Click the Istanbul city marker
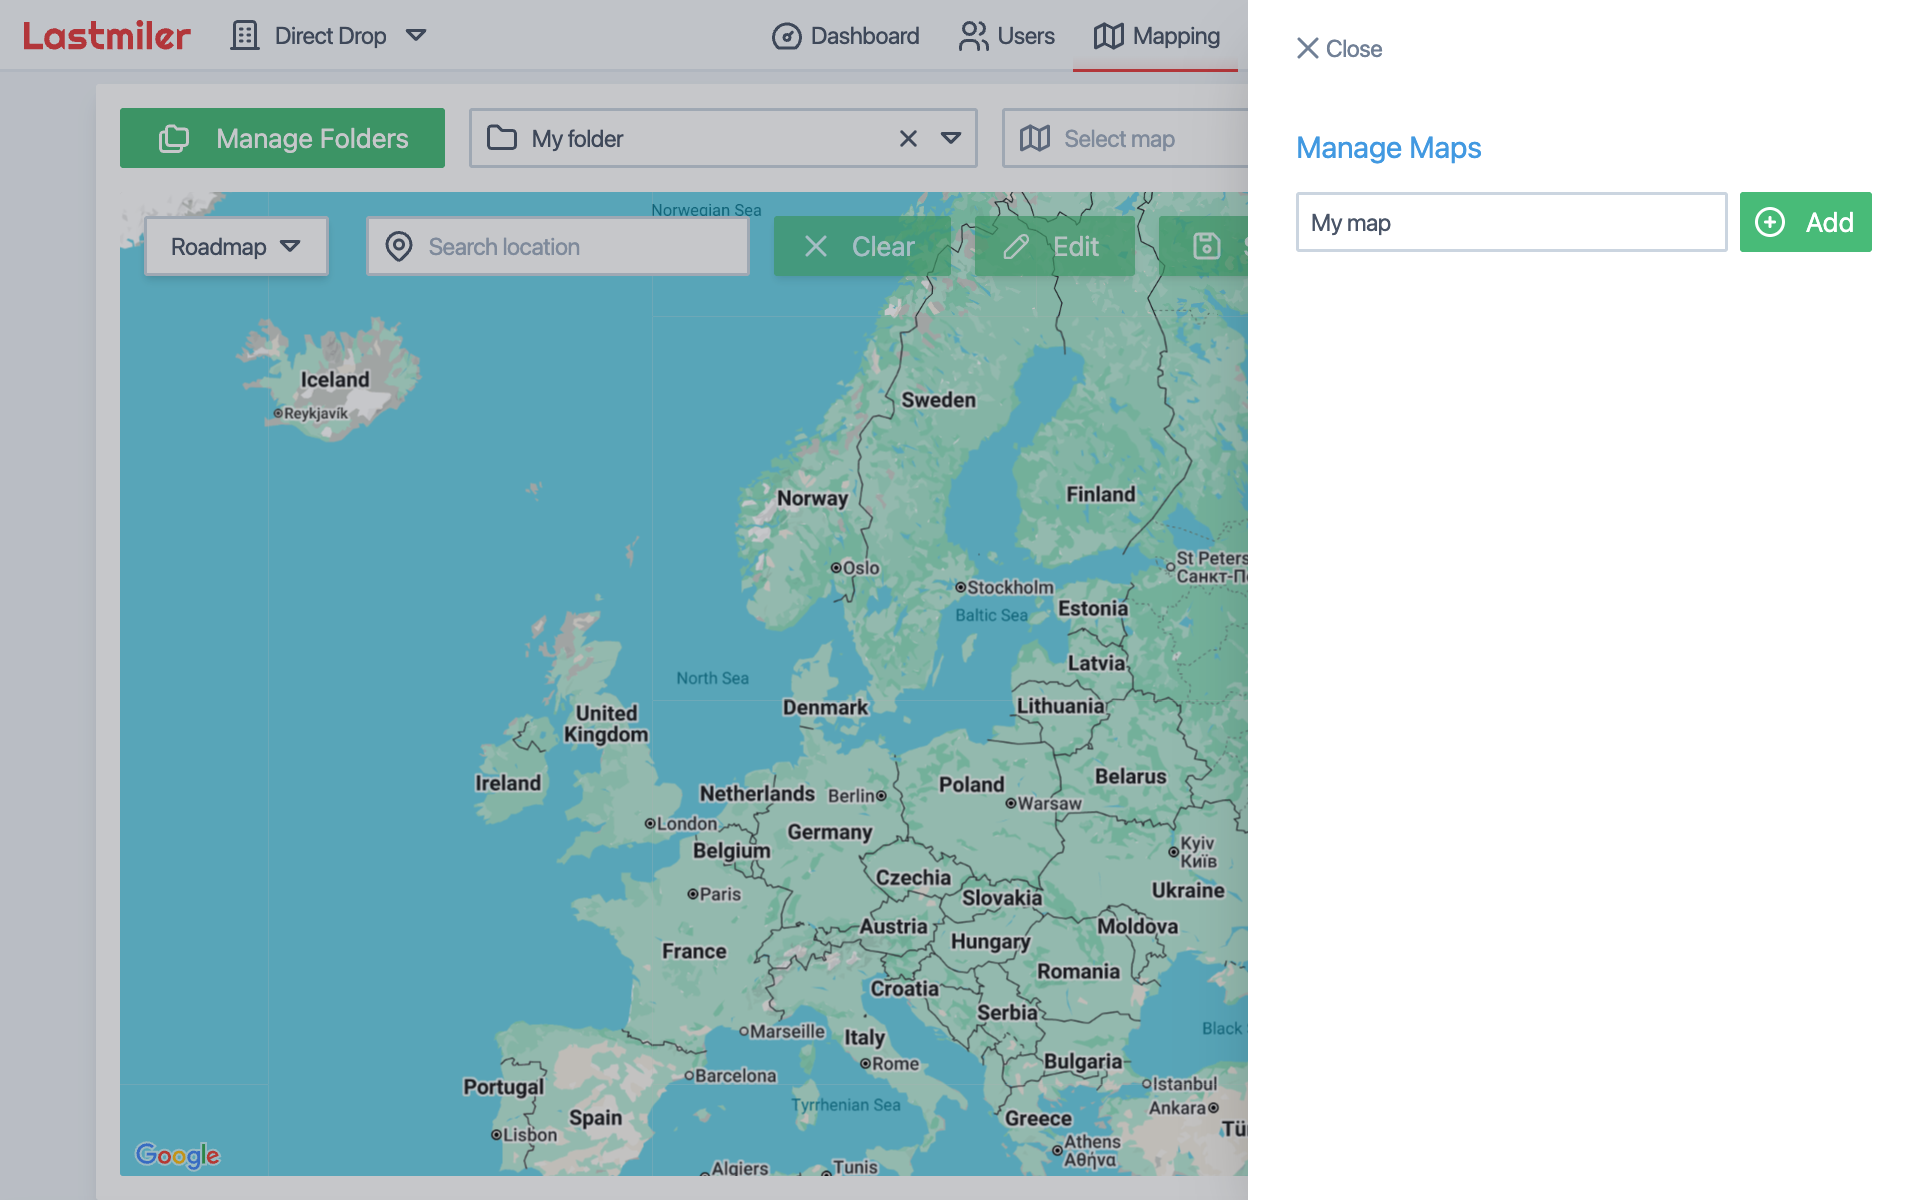 pyautogui.click(x=1147, y=1084)
